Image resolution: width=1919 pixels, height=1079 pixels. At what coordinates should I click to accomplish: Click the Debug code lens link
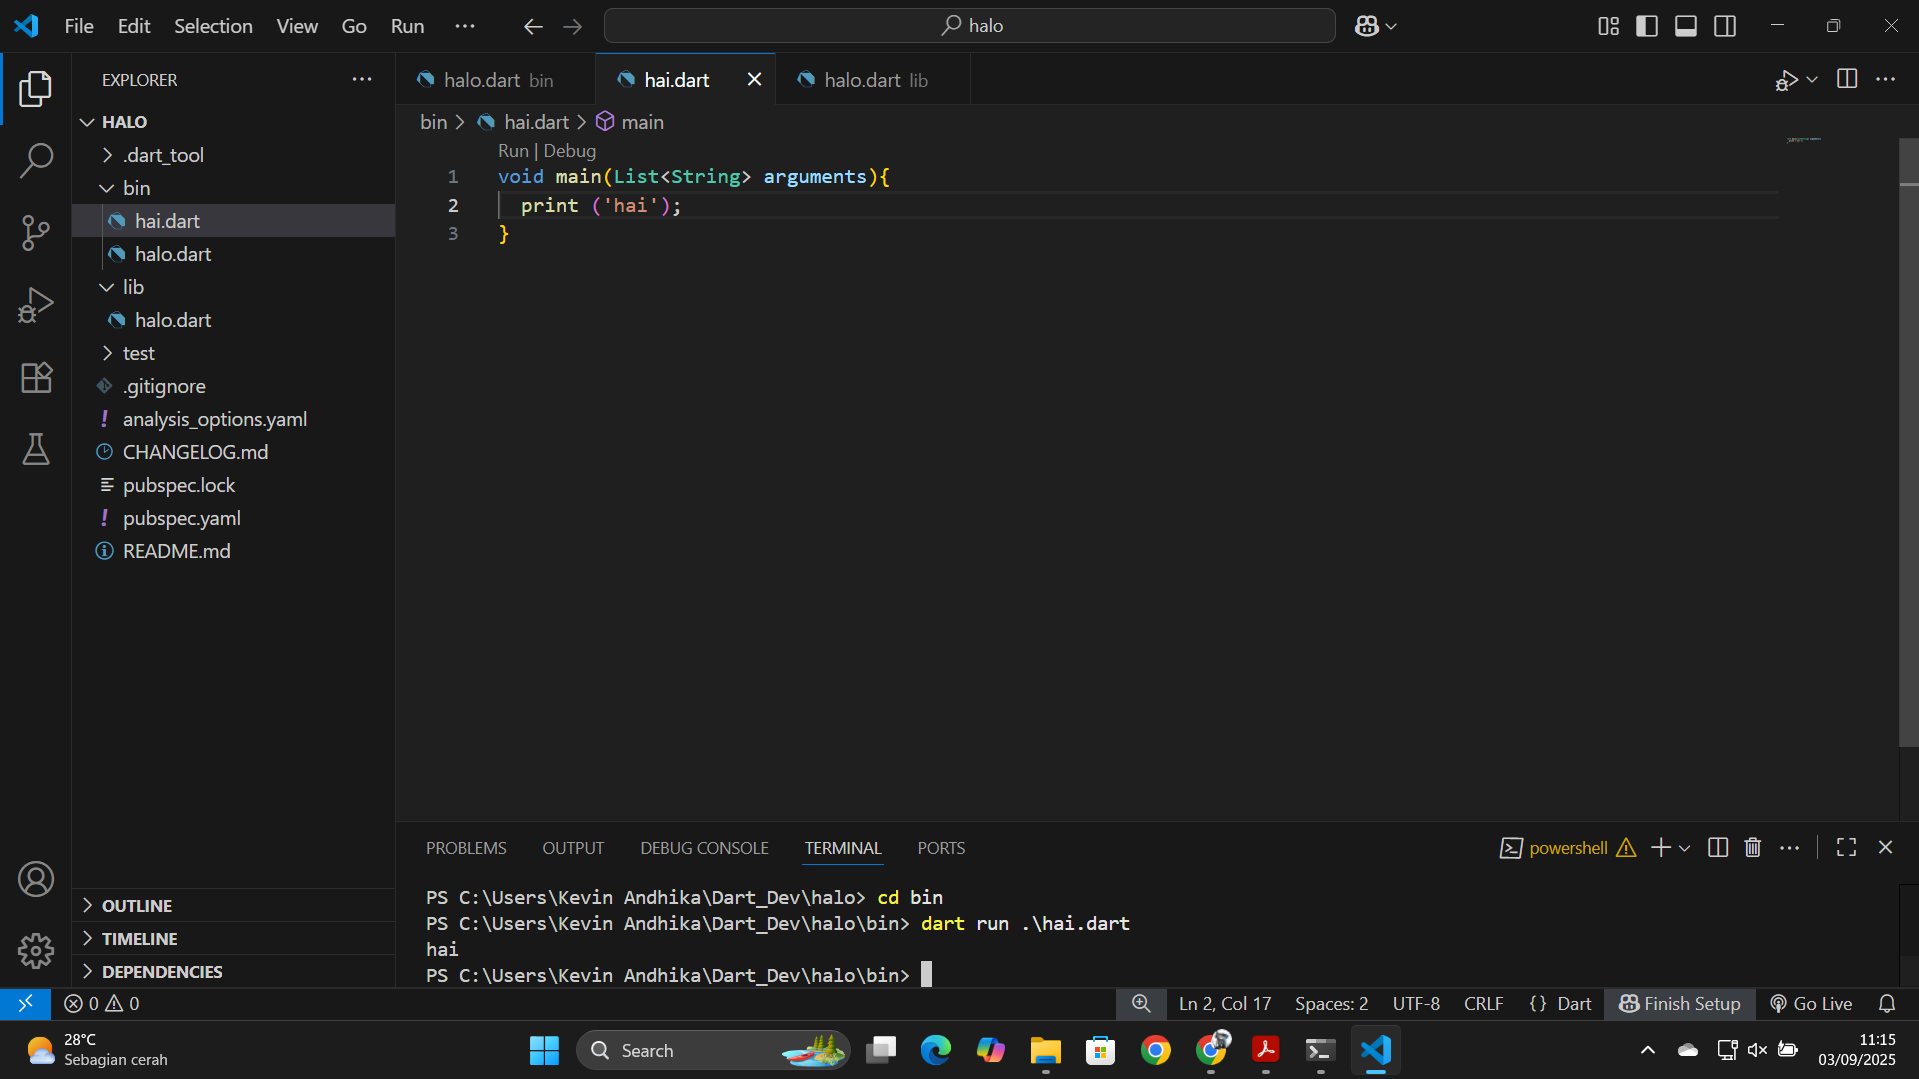(x=569, y=151)
